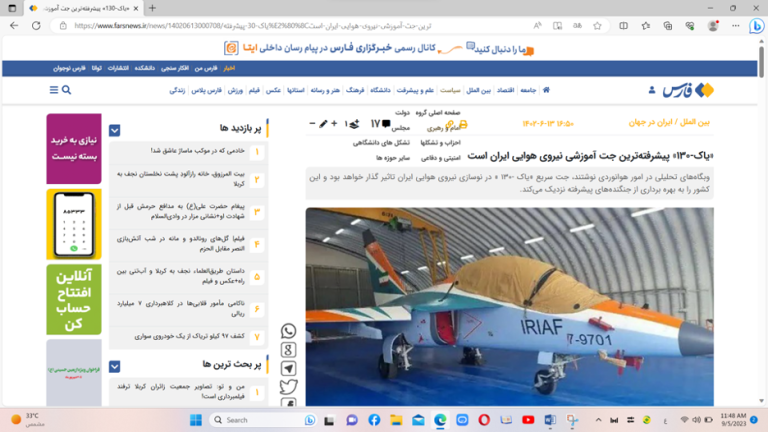Share the article via Telegram icon
The image size is (768, 432).
click(x=288, y=369)
